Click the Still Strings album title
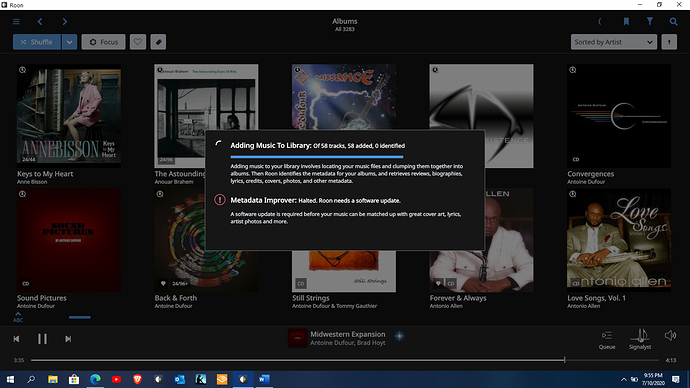690x388 pixels. point(310,298)
